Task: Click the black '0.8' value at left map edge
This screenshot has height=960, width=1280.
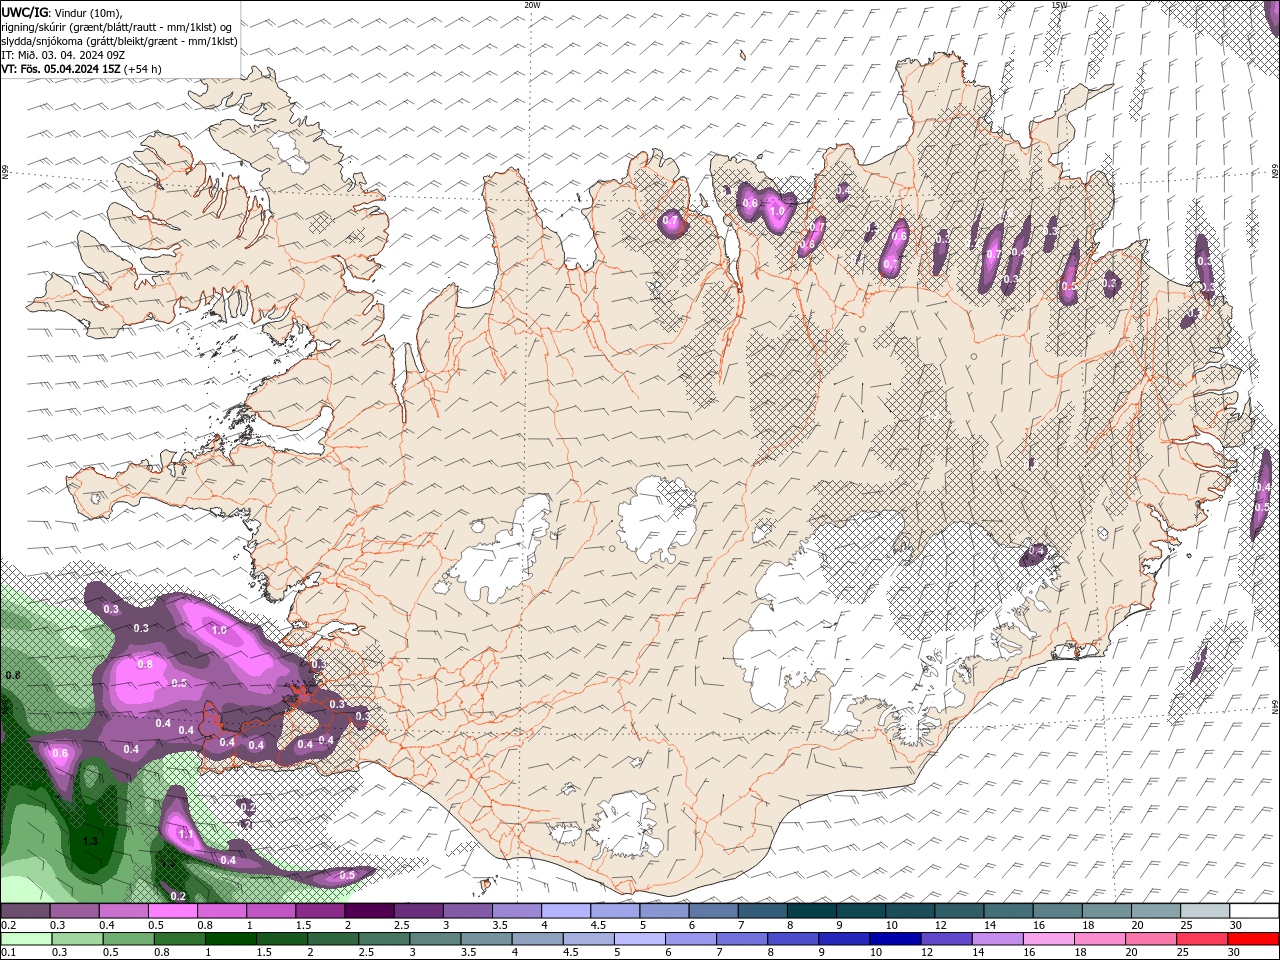Action: tap(12, 676)
